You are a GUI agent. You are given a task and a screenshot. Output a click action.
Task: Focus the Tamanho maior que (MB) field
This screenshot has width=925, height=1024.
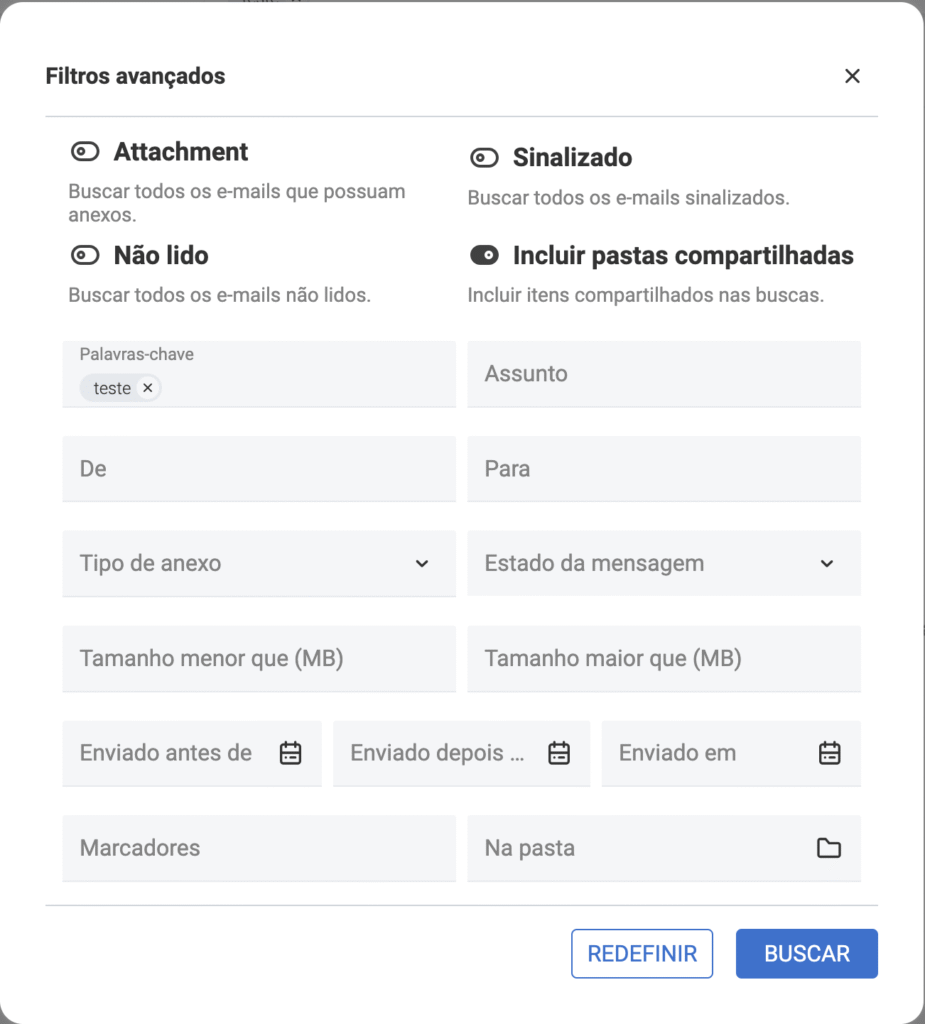[663, 659]
